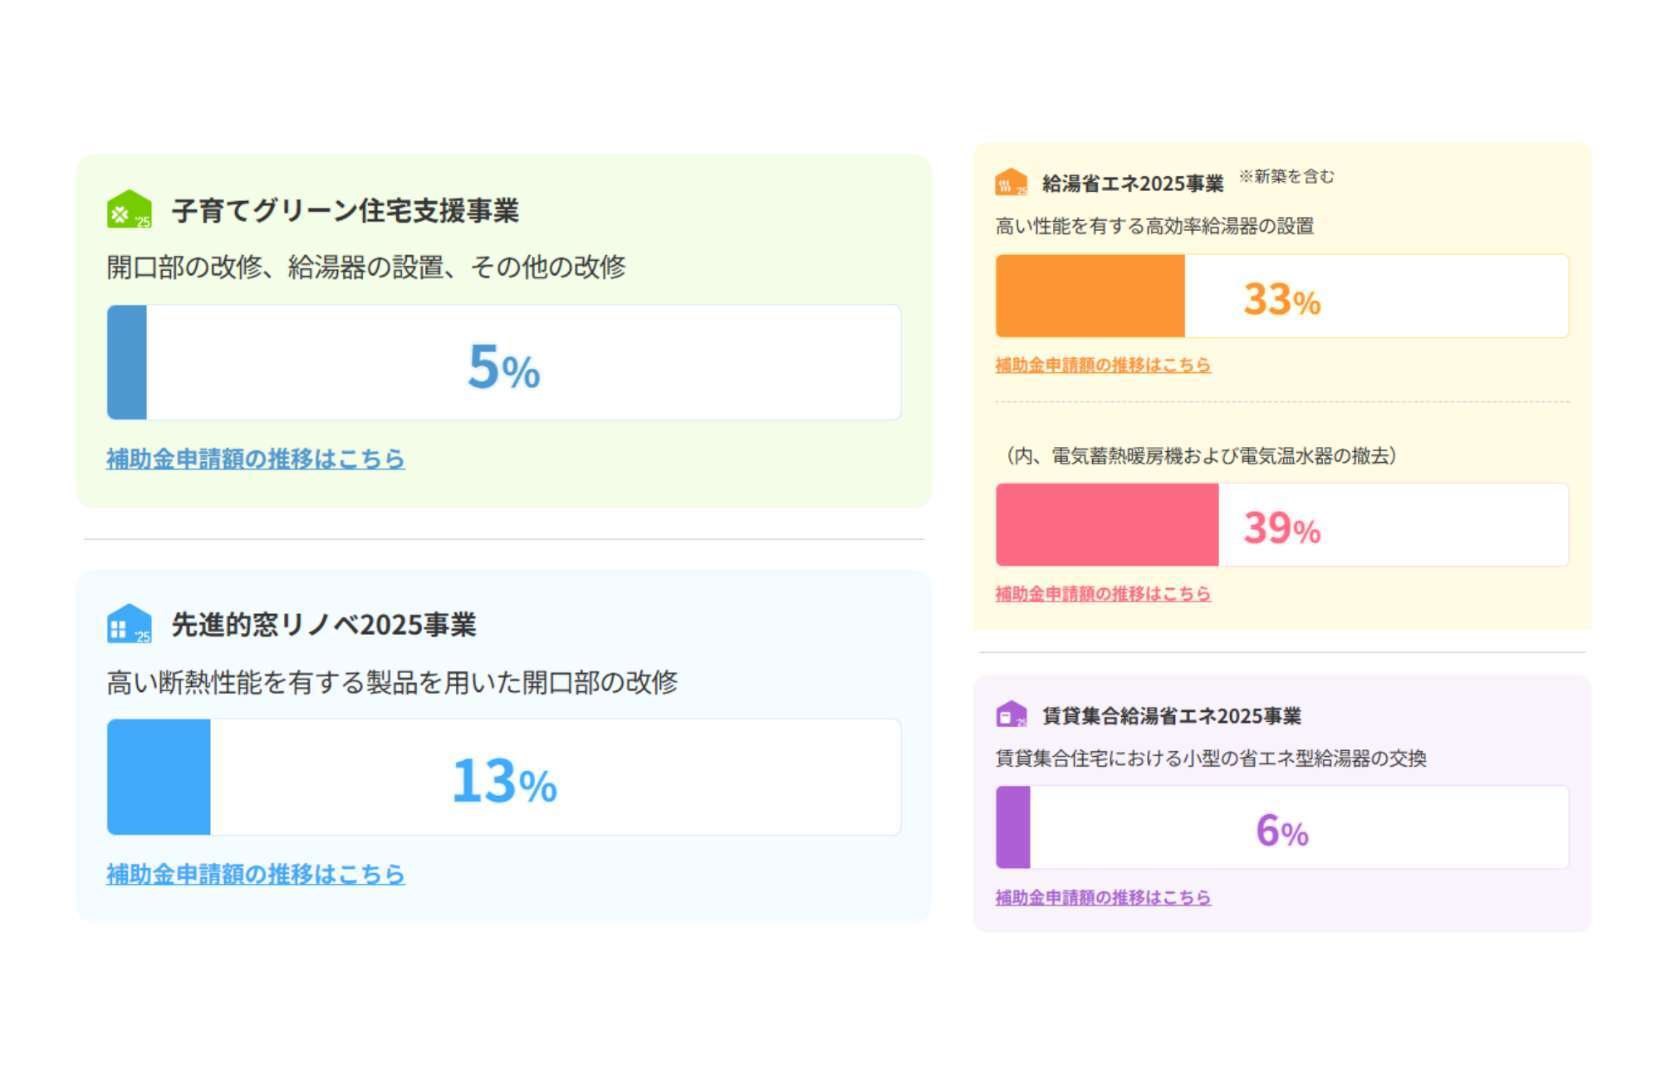Click the purple 6% progress bar
This screenshot has width=1661, height=1080.
[1281, 827]
